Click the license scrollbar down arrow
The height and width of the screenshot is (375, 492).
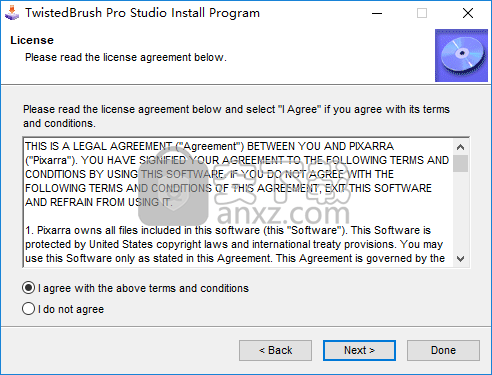[461, 259]
